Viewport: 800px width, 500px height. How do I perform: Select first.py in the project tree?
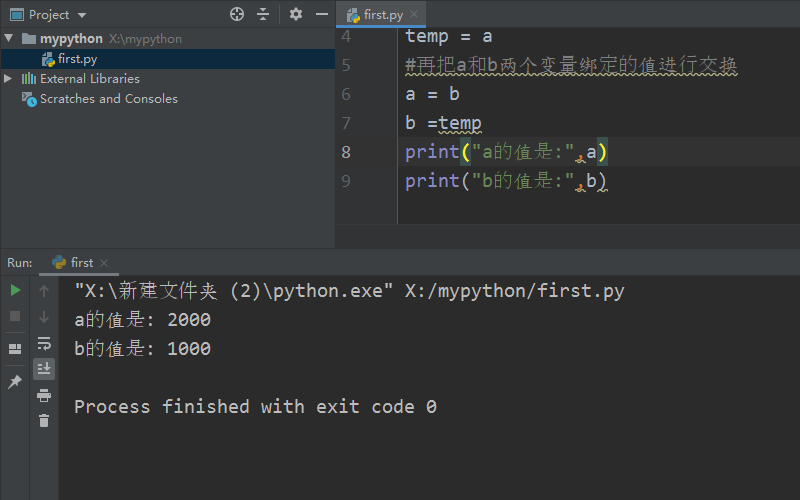tap(77, 59)
